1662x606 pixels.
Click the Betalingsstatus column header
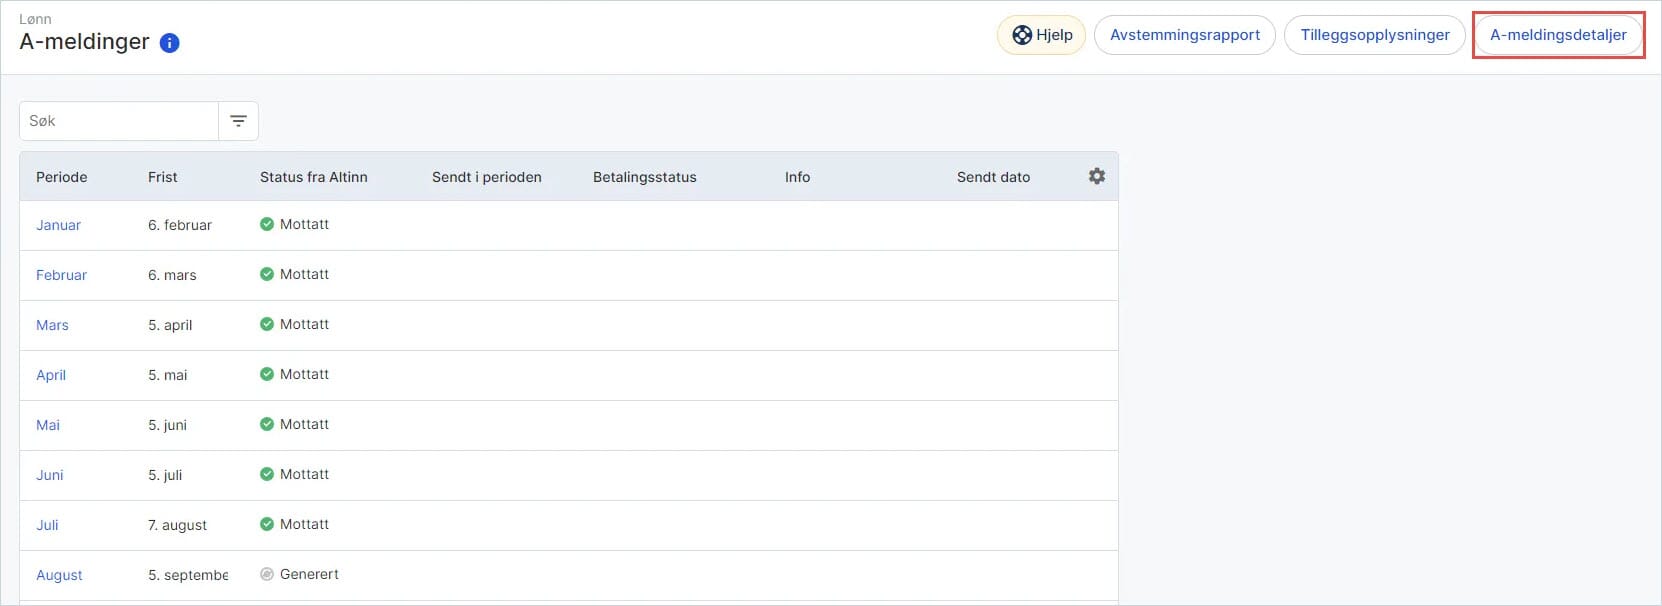pos(645,177)
